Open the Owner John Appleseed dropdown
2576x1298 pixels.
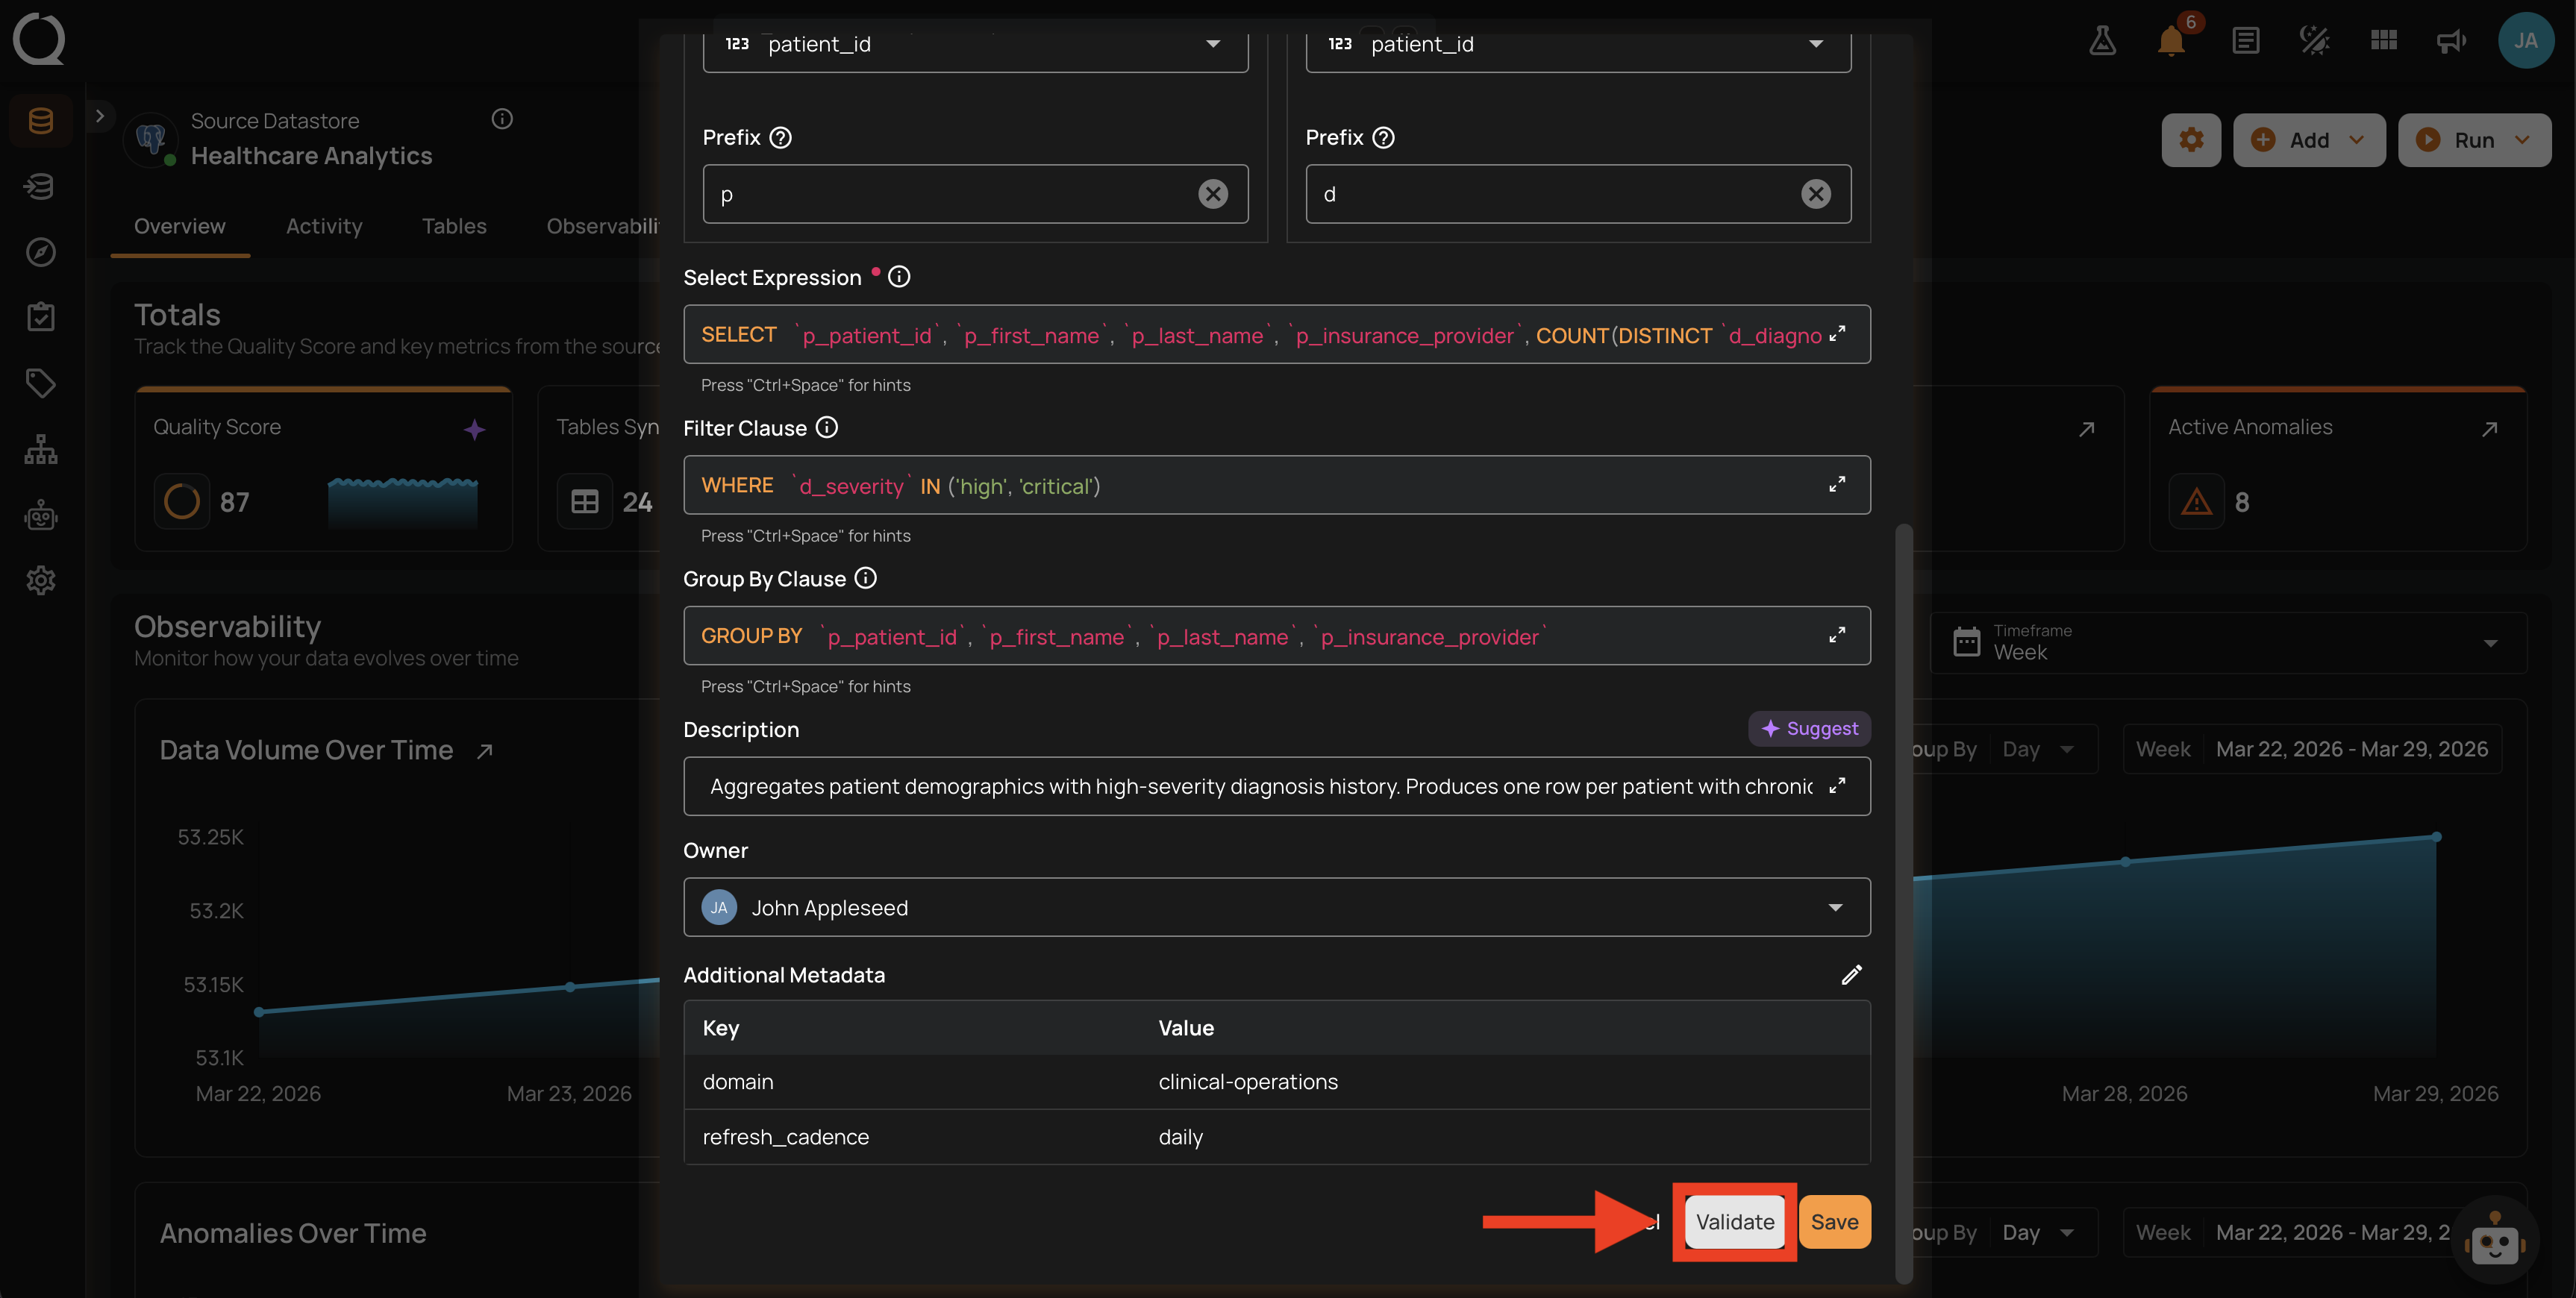coord(1276,907)
